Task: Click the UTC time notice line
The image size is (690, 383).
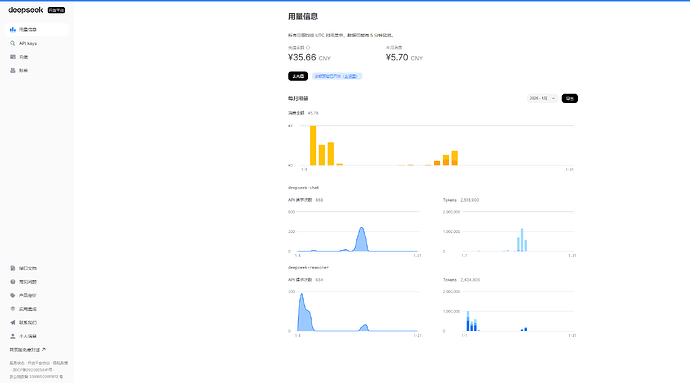Action: 341,35
